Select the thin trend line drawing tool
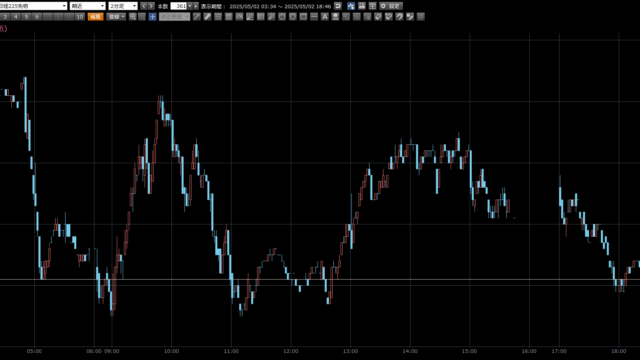 pyautogui.click(x=197, y=17)
